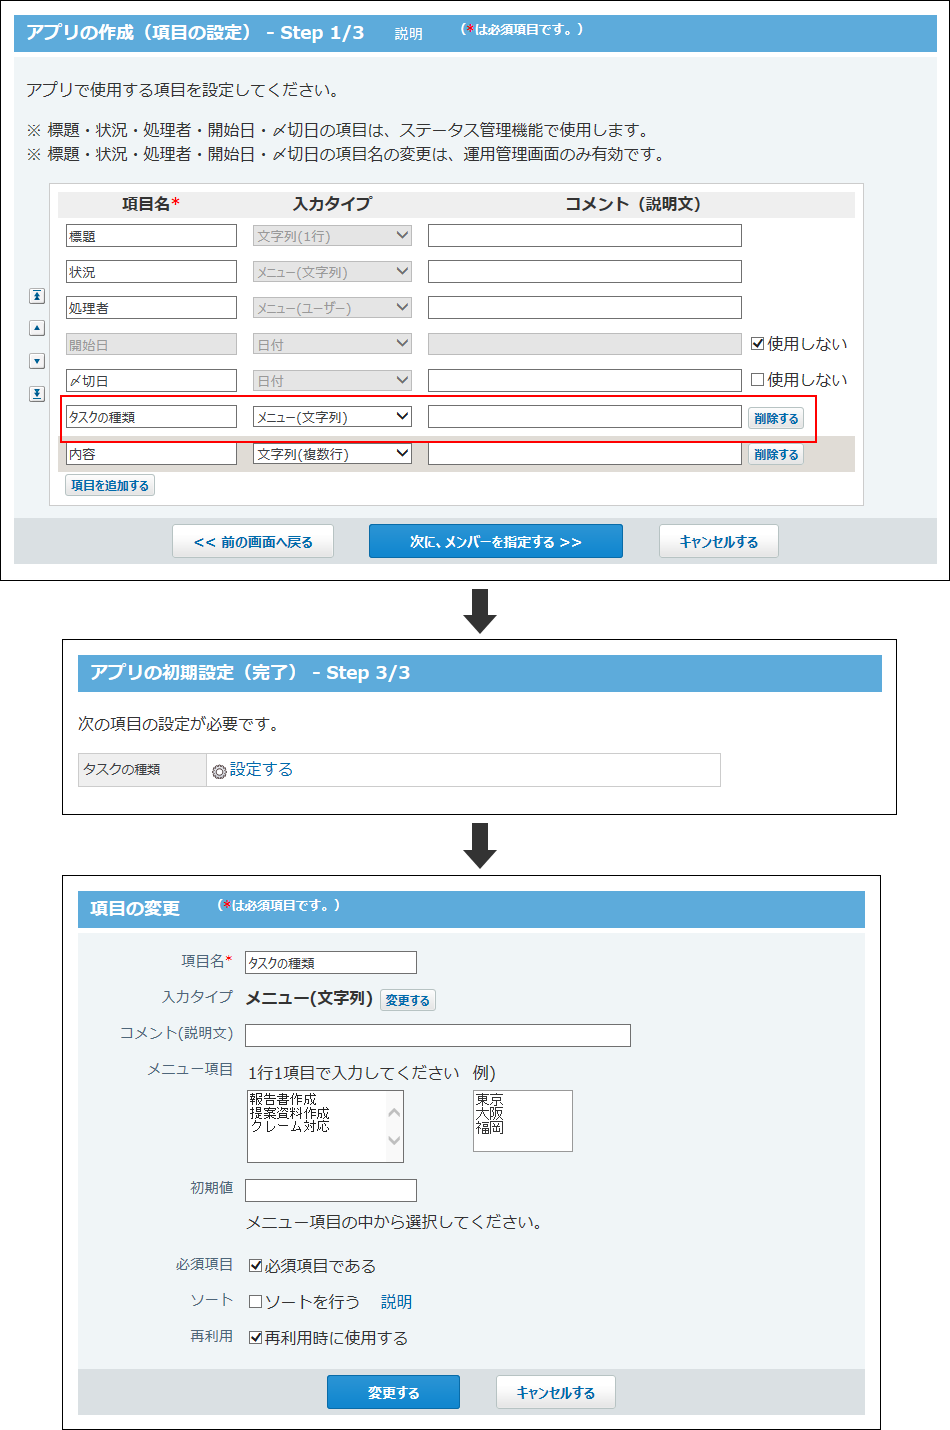
Task: Click the comment field for 〆切日 row
Action: [x=585, y=380]
